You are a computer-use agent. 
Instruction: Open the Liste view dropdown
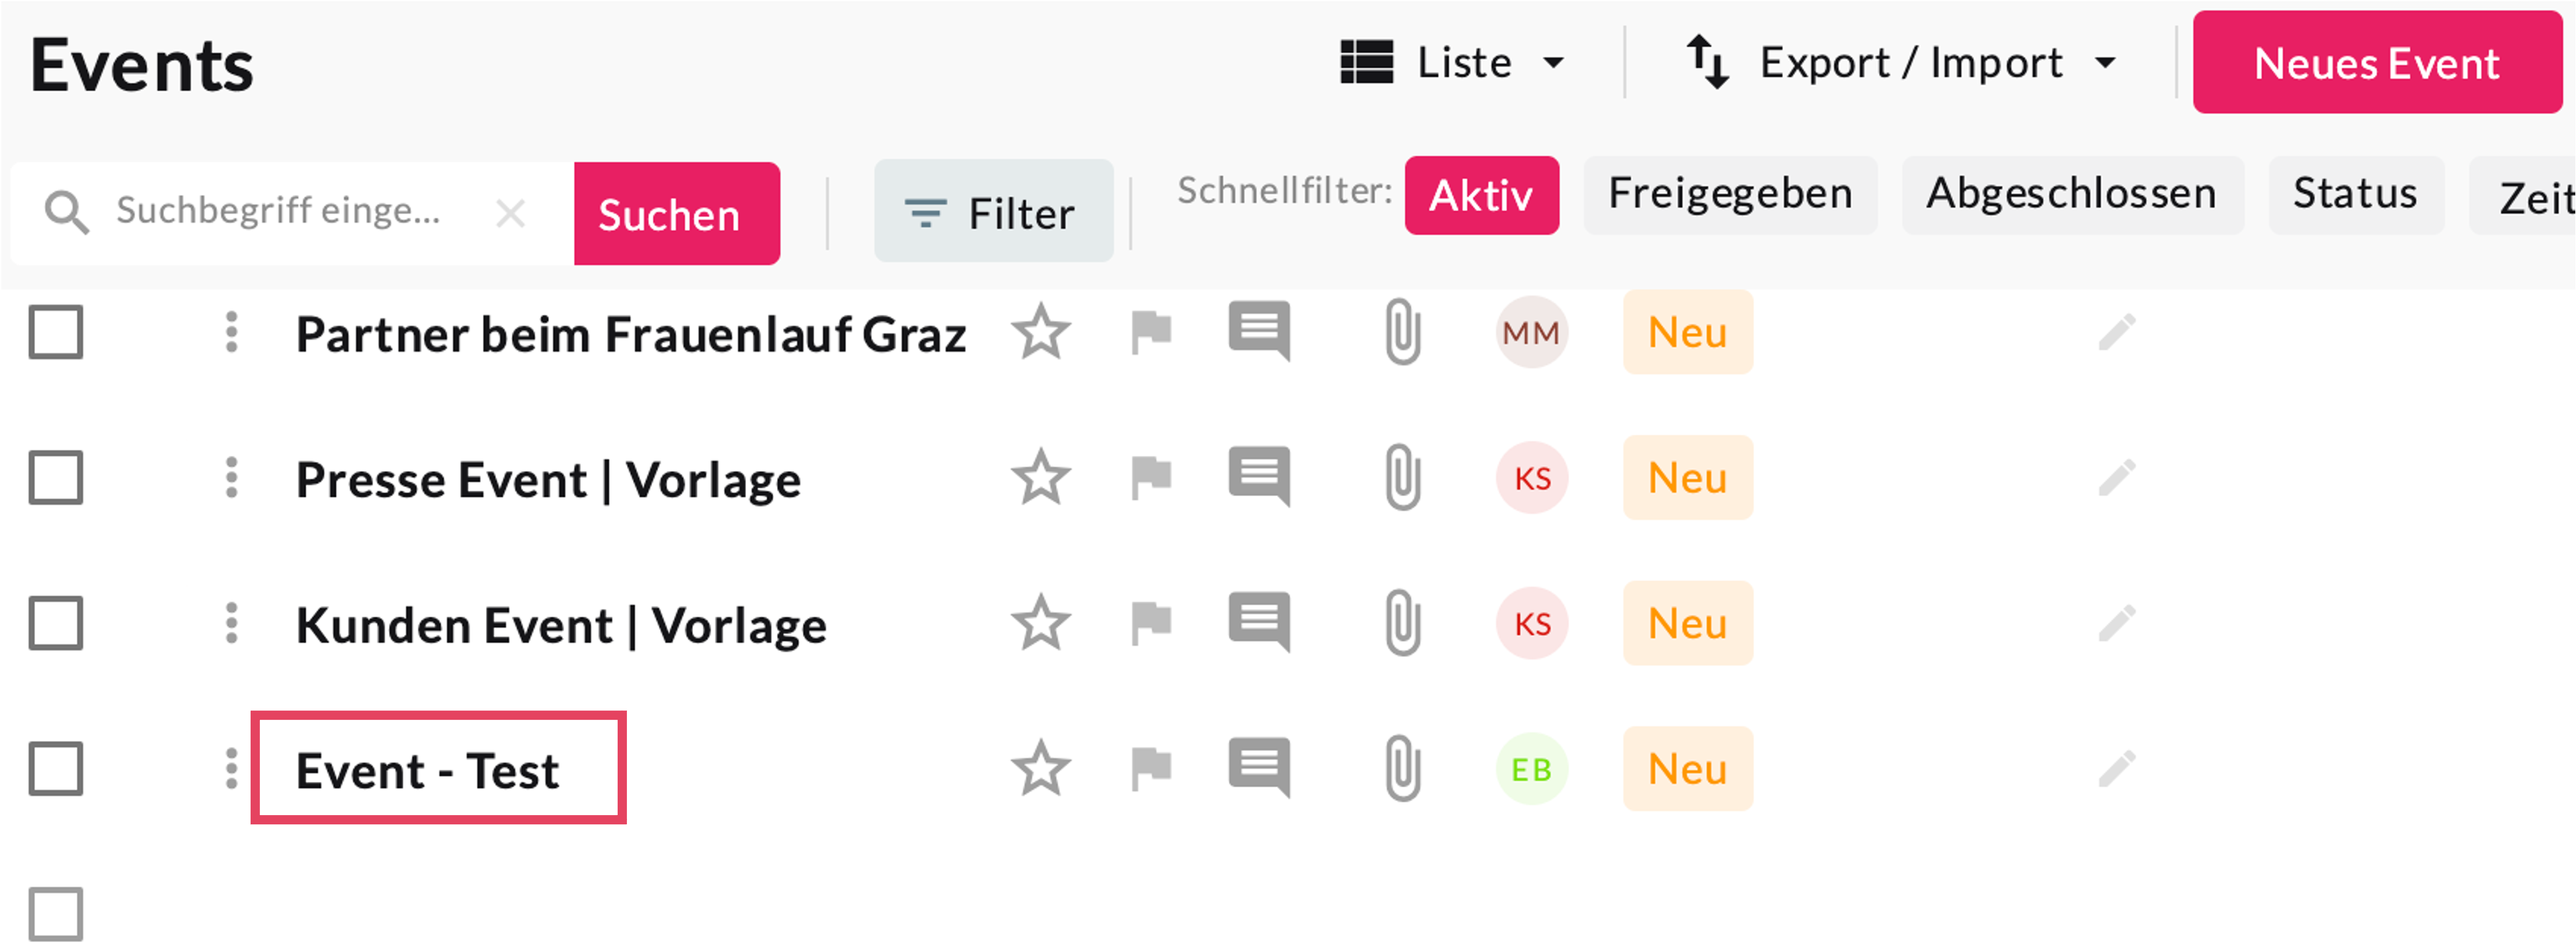pos(1452,63)
